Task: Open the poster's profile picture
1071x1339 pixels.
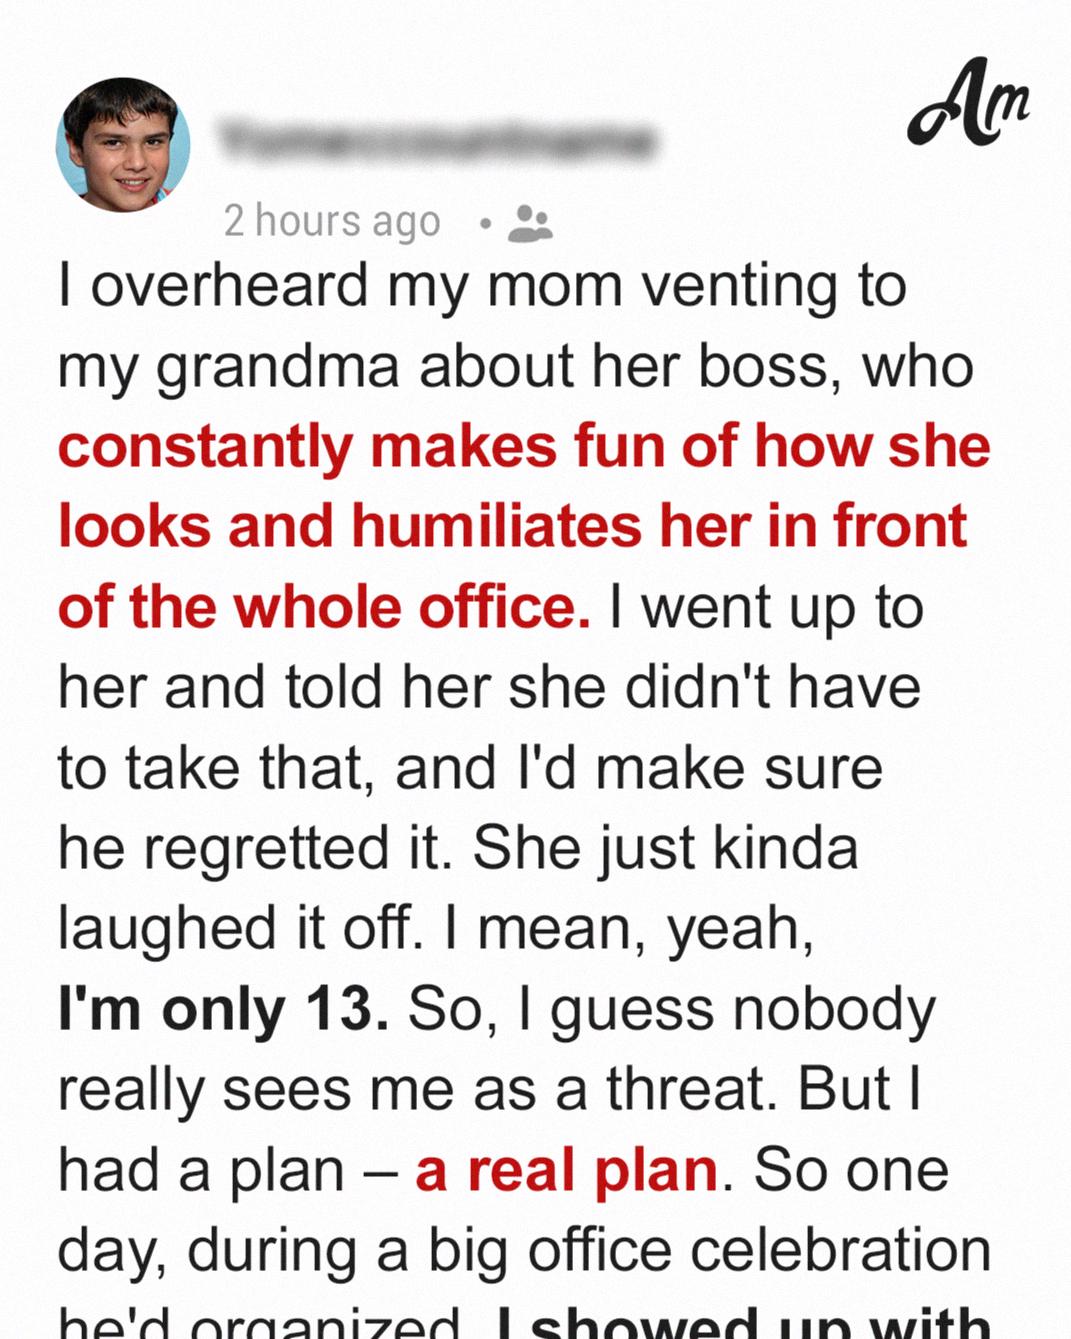Action: click(123, 144)
